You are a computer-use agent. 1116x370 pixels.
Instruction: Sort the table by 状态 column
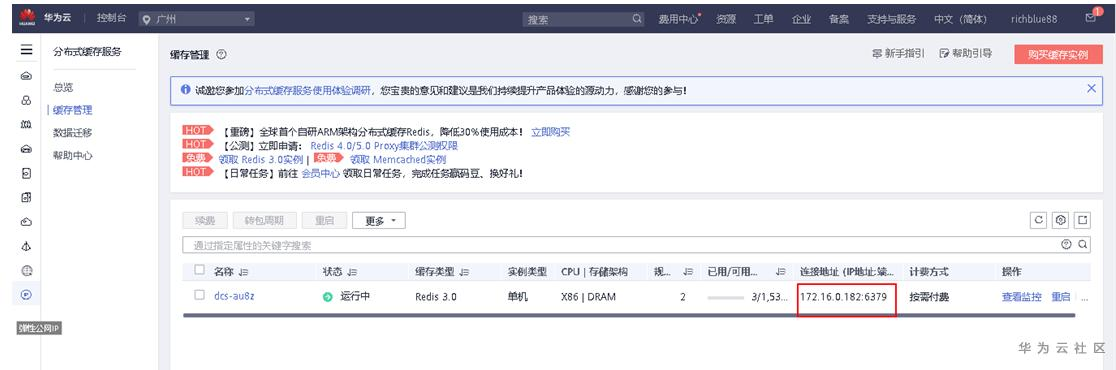coord(352,273)
